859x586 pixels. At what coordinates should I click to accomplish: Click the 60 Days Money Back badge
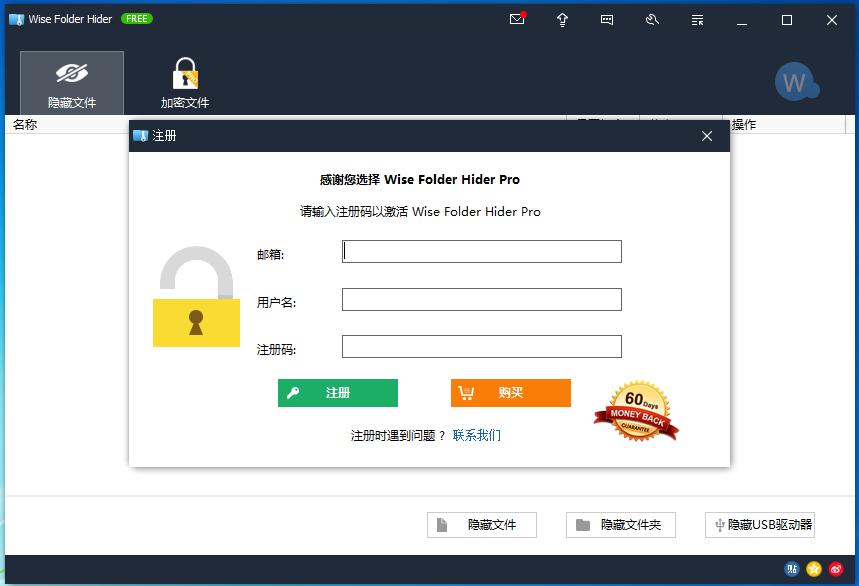click(x=637, y=411)
